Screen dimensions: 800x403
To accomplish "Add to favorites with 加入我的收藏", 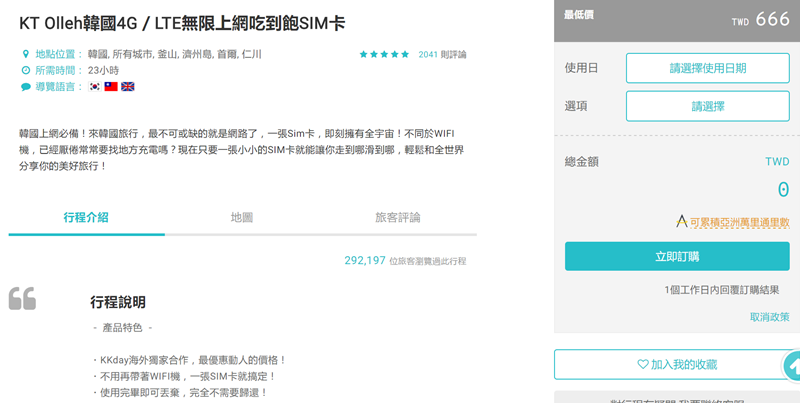I will click(x=677, y=365).
